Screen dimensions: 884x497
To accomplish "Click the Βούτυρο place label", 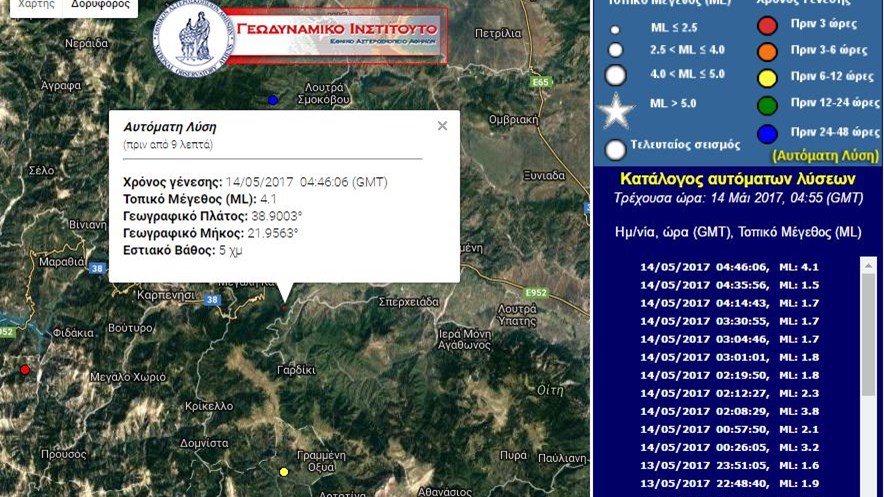I will pyautogui.click(x=130, y=328).
